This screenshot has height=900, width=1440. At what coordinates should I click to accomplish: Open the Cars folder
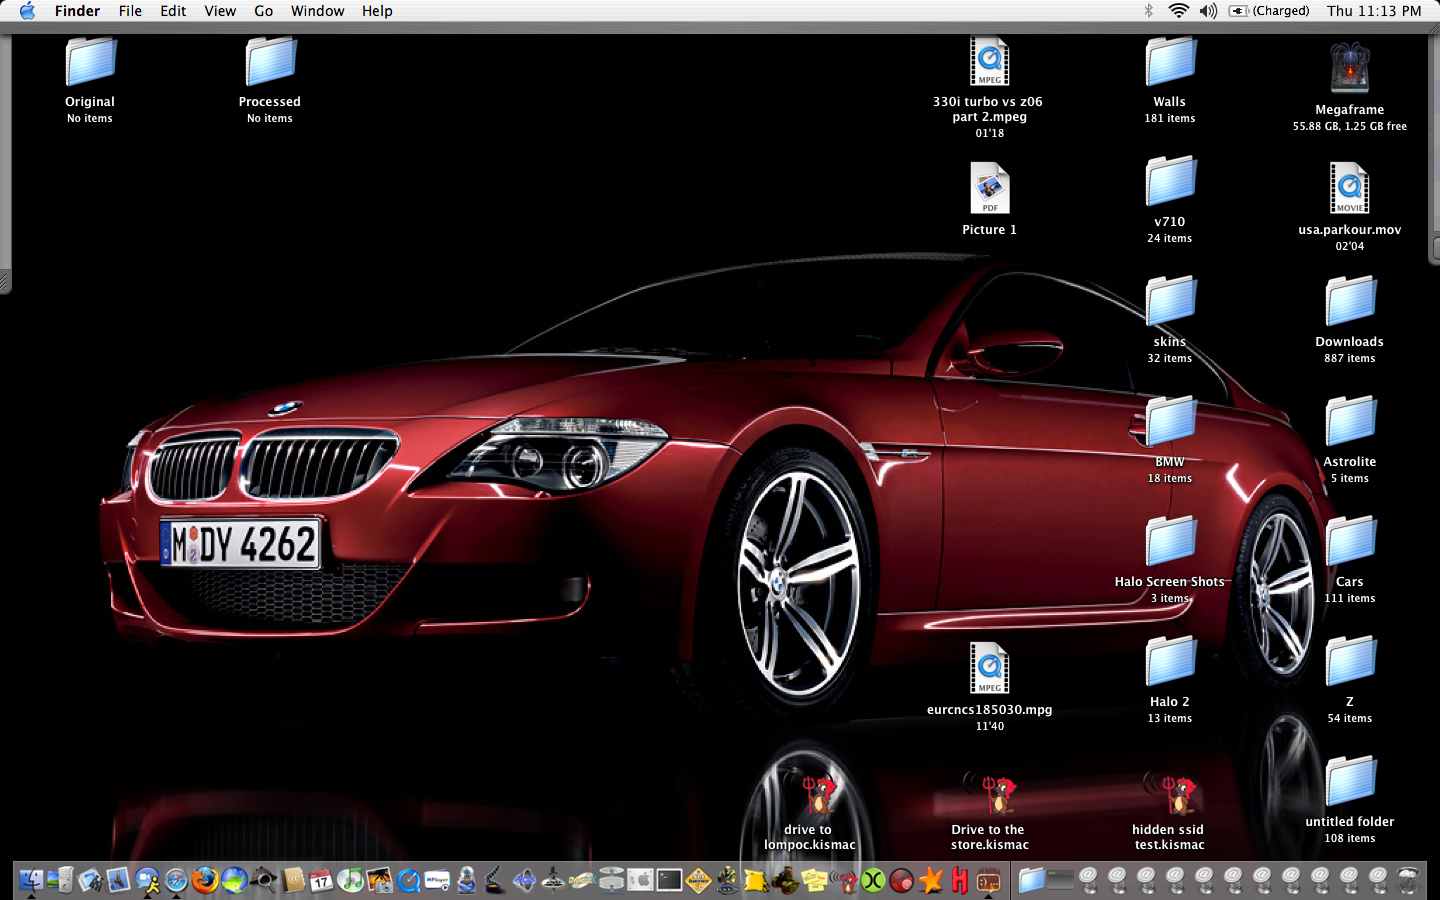1350,542
